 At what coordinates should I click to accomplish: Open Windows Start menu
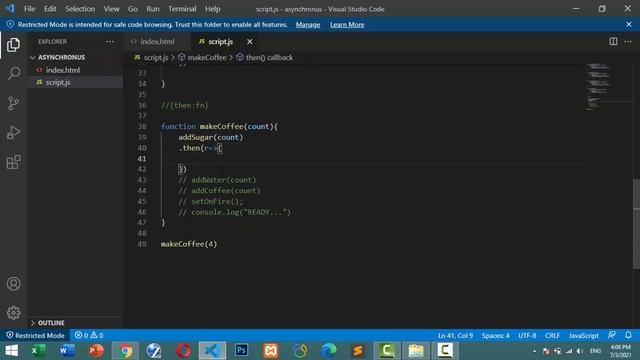coord(11,351)
